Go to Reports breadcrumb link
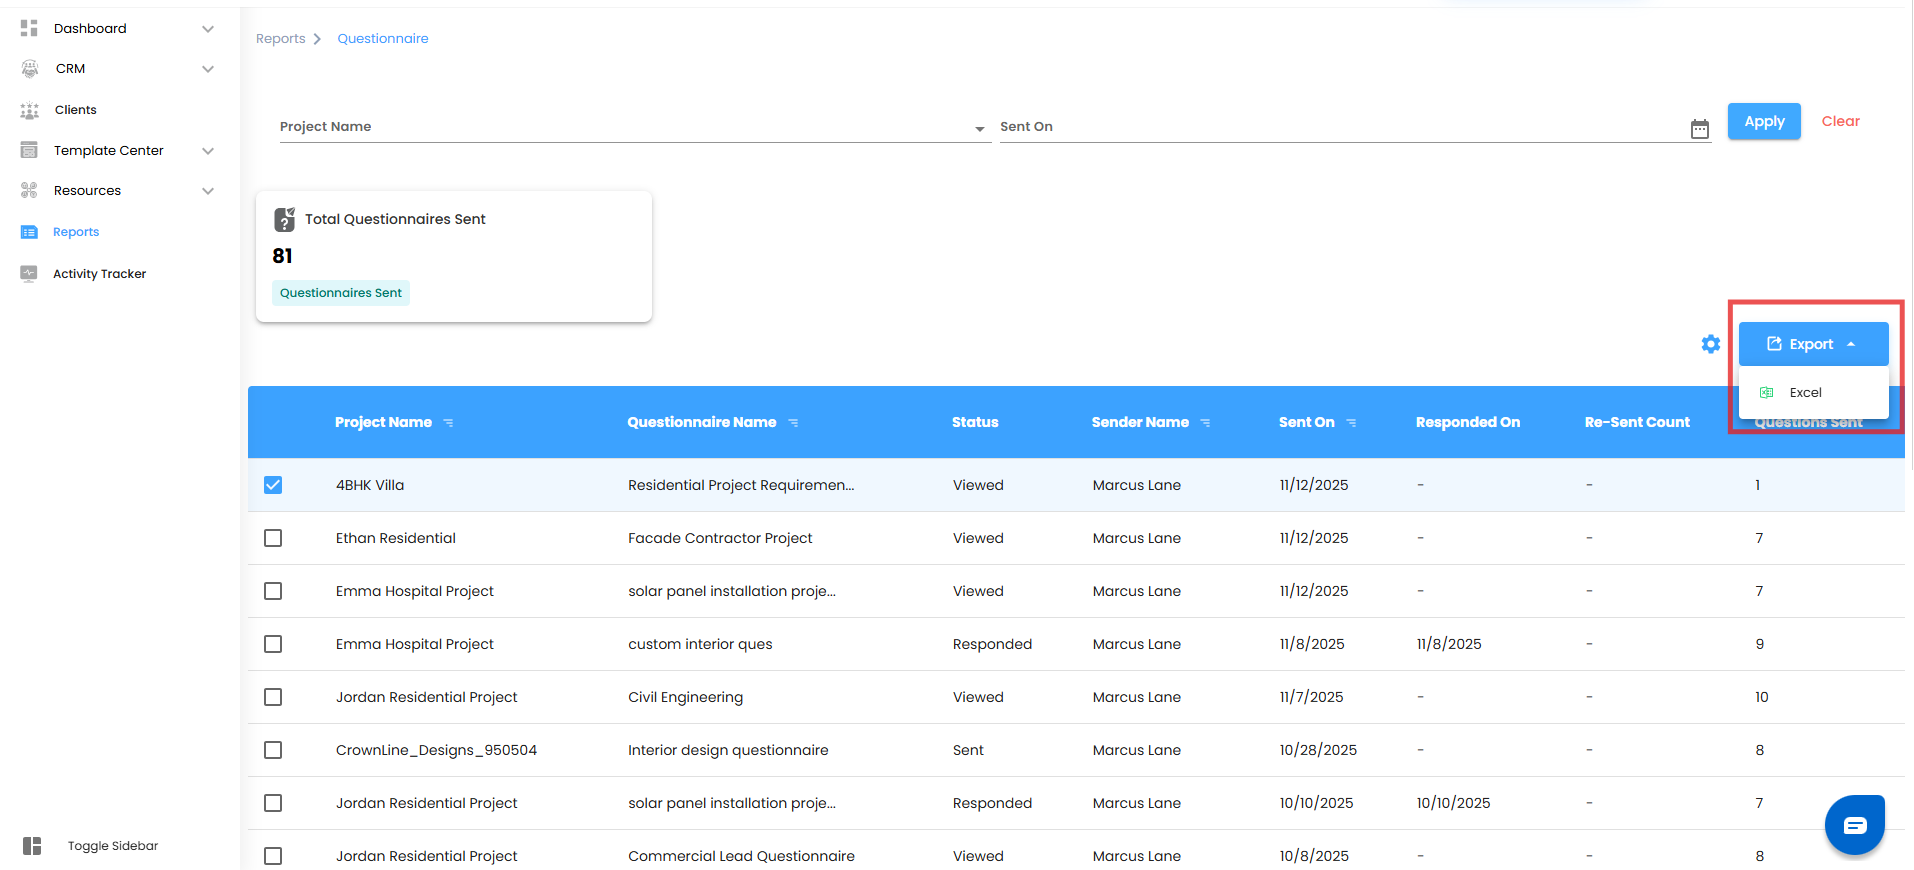 [x=281, y=39]
